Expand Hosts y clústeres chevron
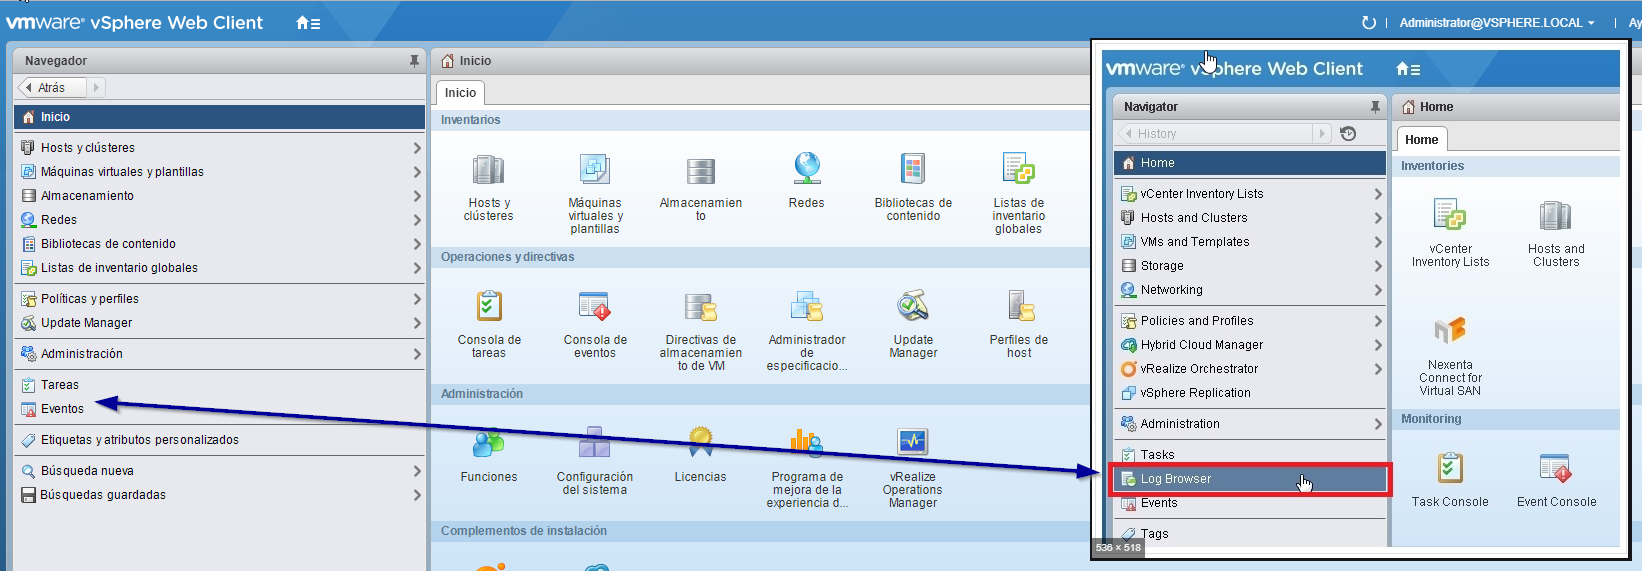The width and height of the screenshot is (1642, 571). 417,148
